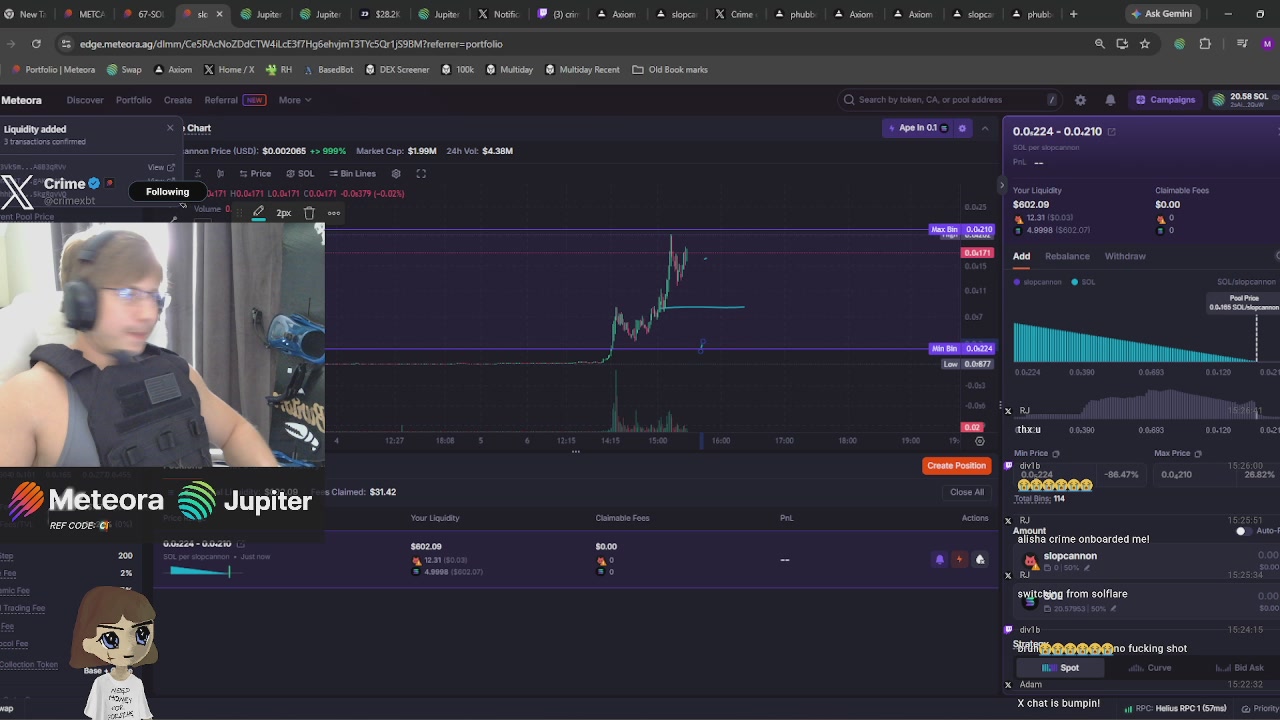Screen dimensions: 1280x720
Task: Copy the Min Price value
Action: pyautogui.click(x=1055, y=454)
